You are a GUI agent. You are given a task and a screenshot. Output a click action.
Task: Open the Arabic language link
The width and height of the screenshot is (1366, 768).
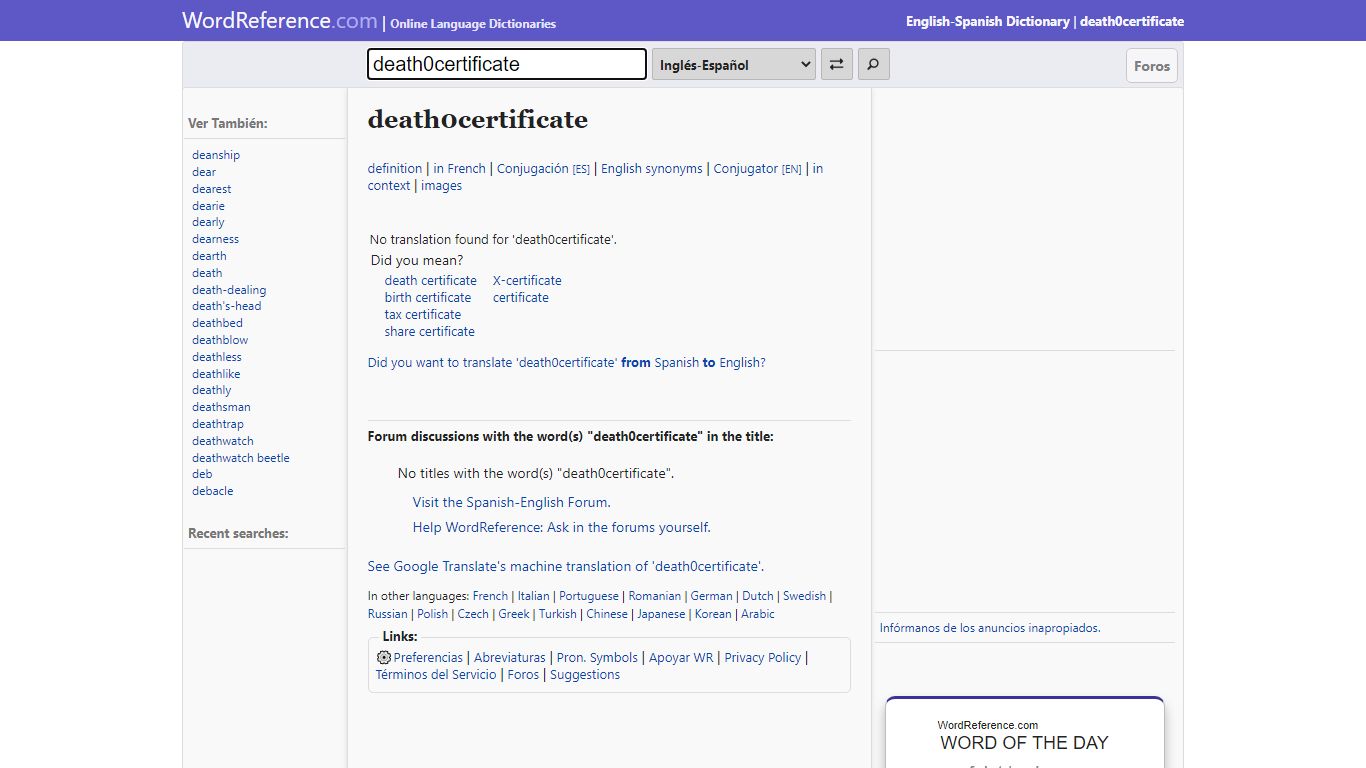coord(758,614)
